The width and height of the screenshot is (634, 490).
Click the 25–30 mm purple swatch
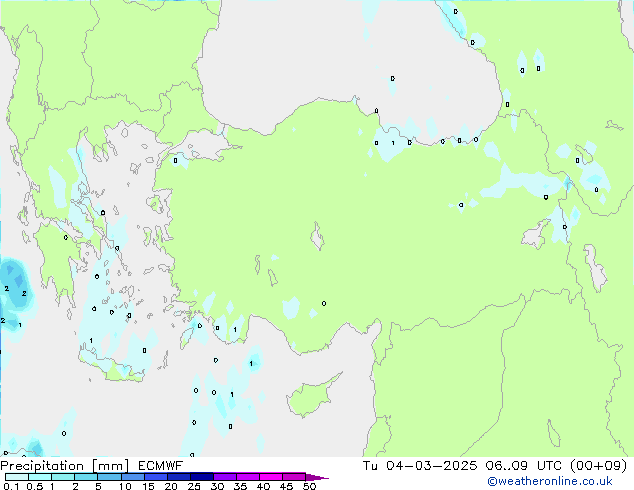click(201, 477)
